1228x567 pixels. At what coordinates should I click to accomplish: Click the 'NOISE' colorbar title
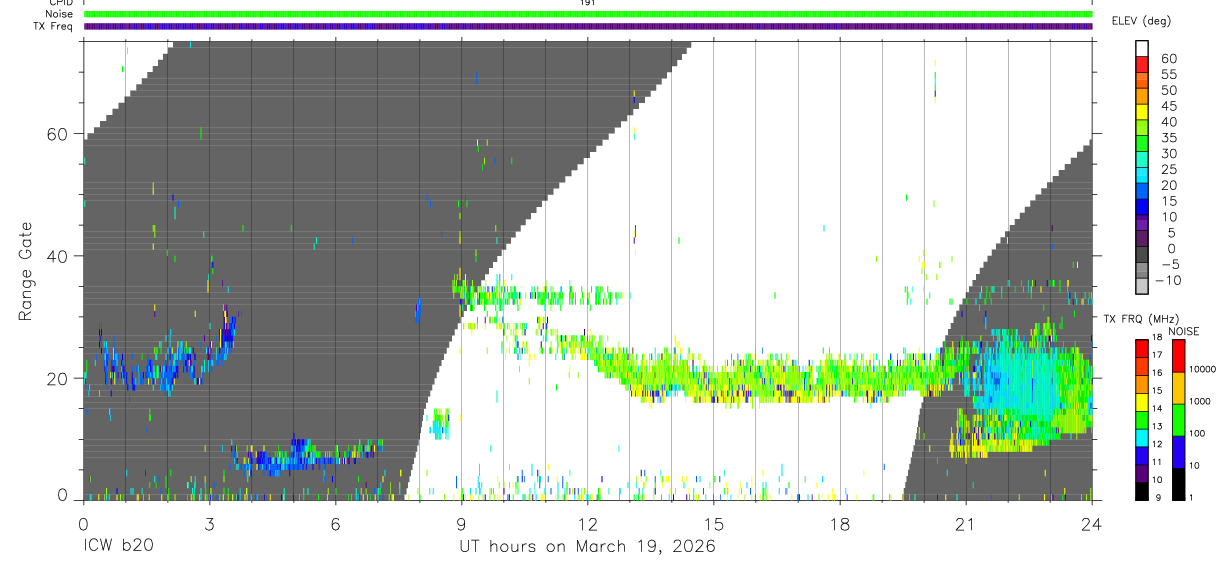point(1183,331)
